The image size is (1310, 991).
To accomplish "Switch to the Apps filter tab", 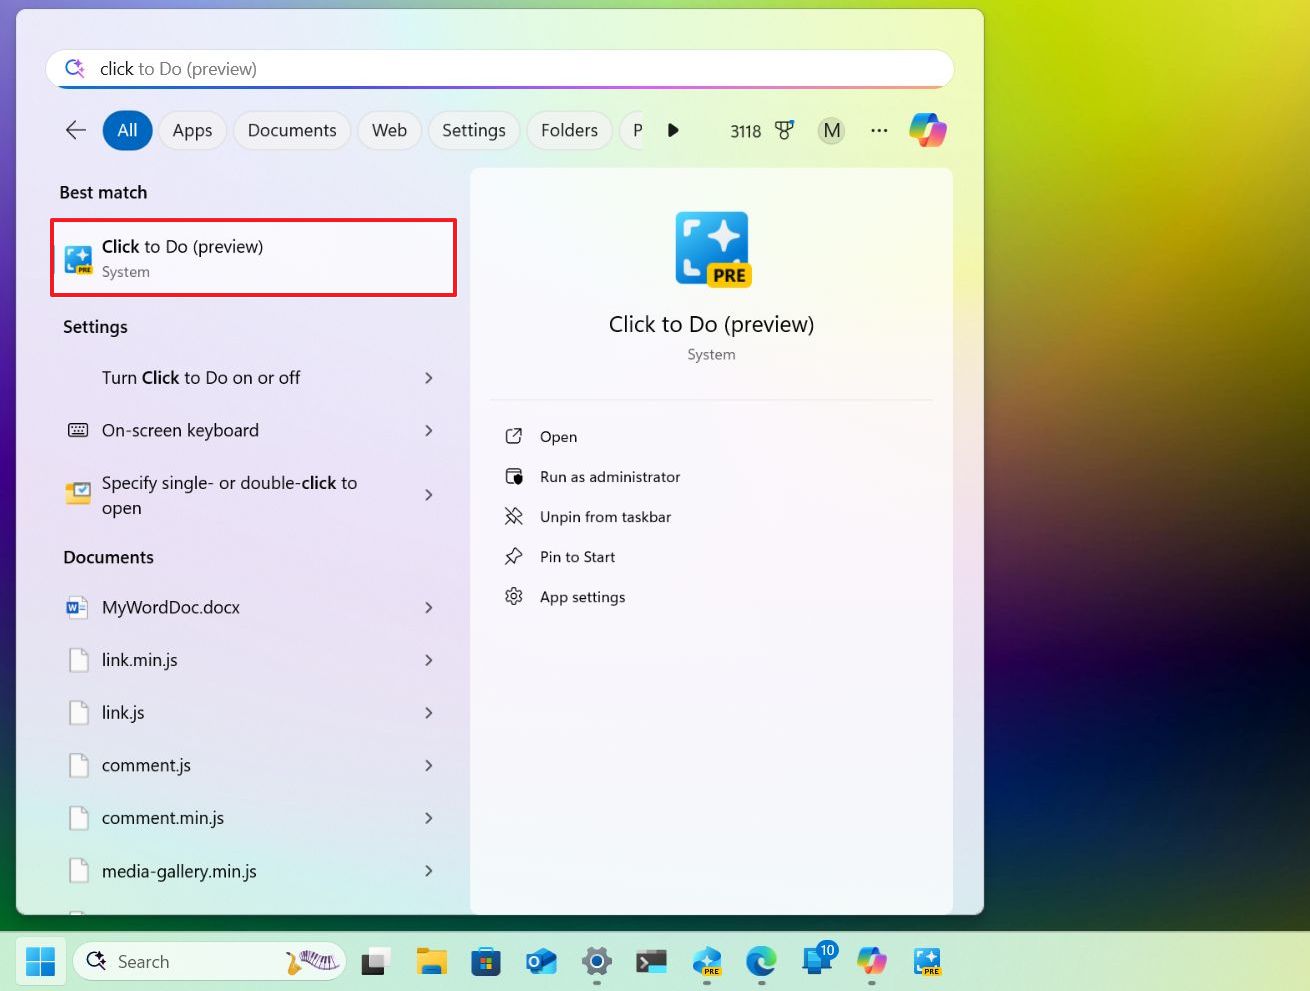I will 192,130.
